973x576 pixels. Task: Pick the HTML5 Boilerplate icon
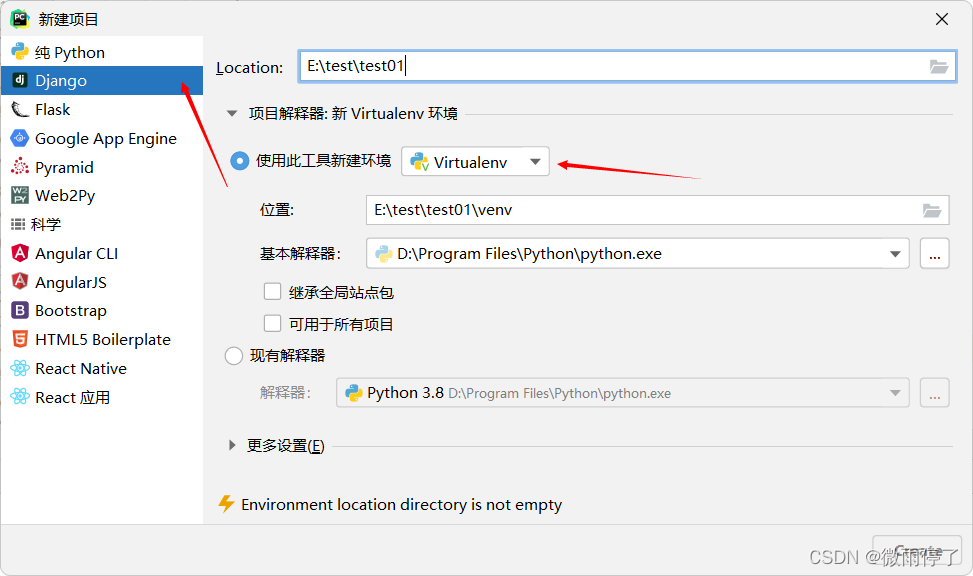(x=20, y=339)
